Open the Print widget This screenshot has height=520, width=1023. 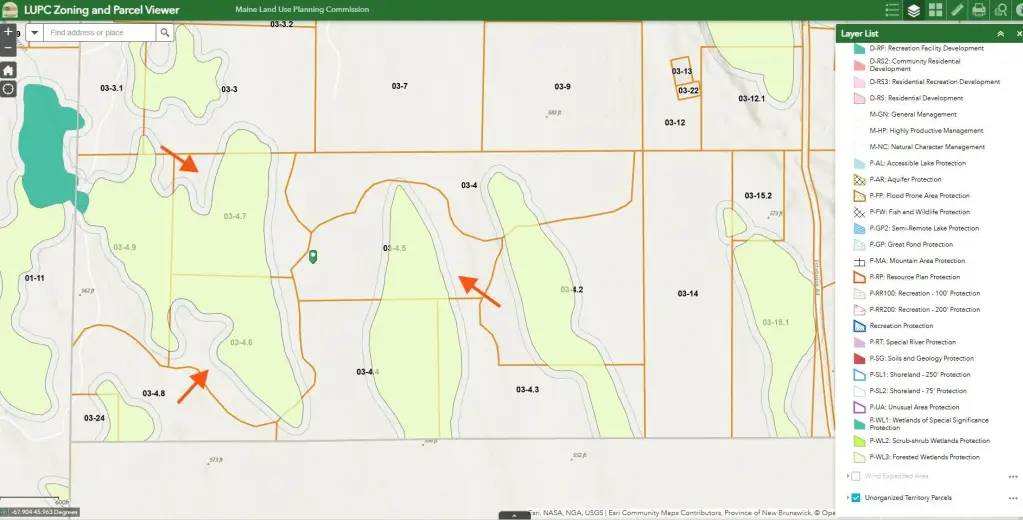[x=979, y=10]
